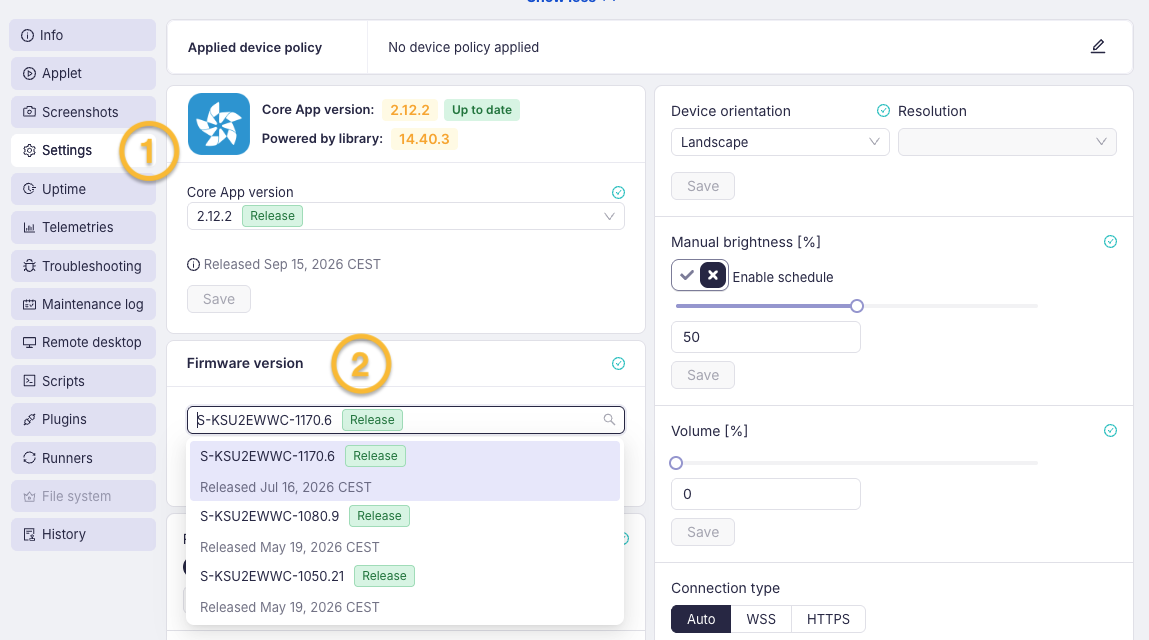Click the info icon beside Released Sep 15
This screenshot has width=1149, height=640.
[193, 265]
